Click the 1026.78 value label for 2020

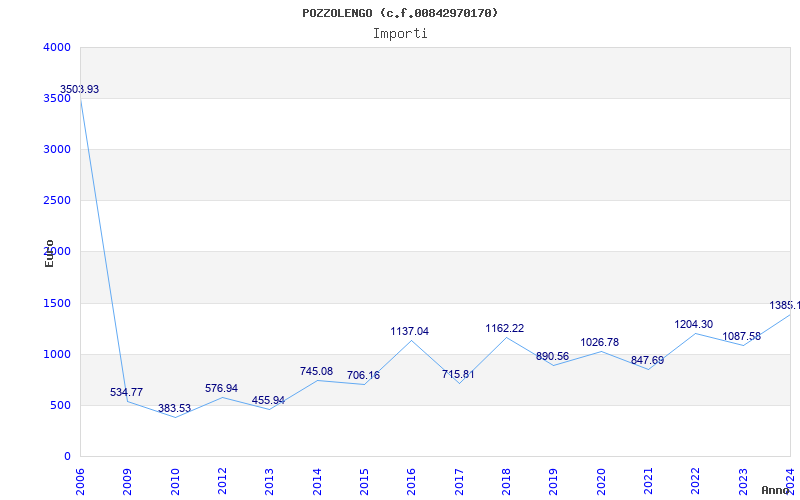click(600, 343)
